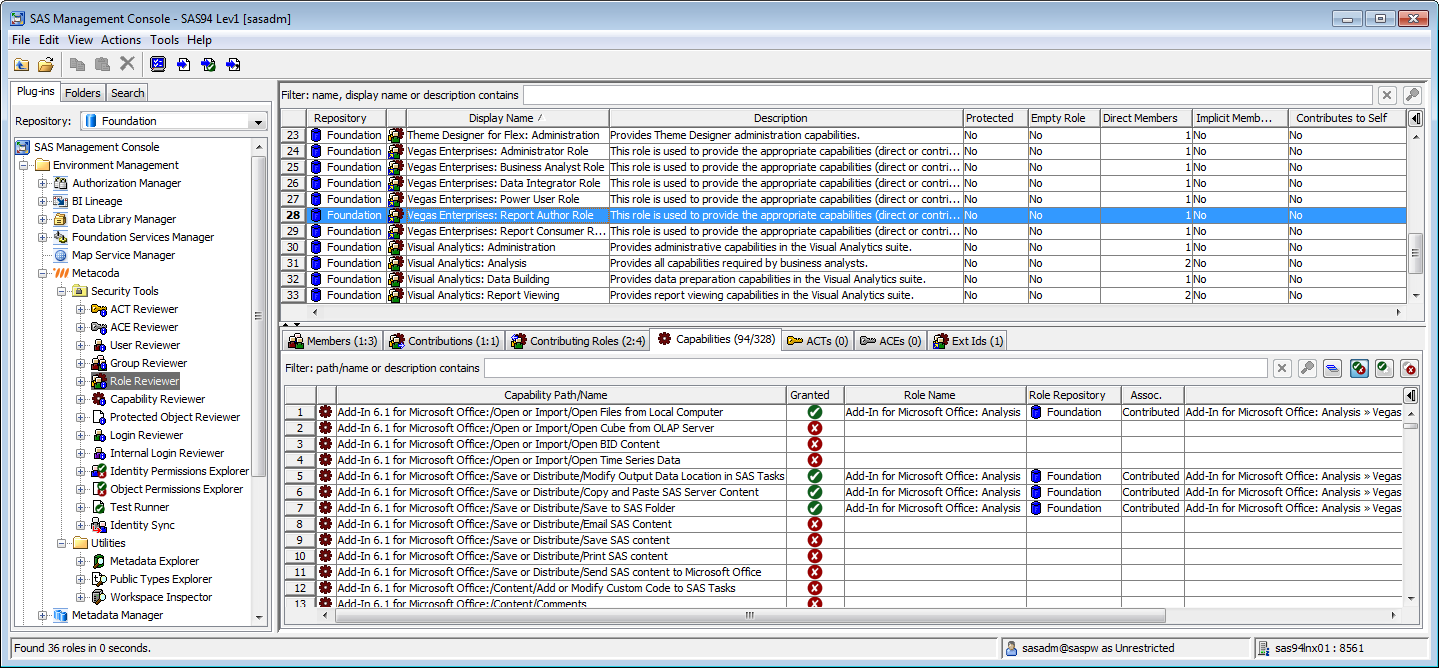The height and width of the screenshot is (668, 1439).
Task: Toggle granted and denied capabilities filter icon
Action: 1358,368
